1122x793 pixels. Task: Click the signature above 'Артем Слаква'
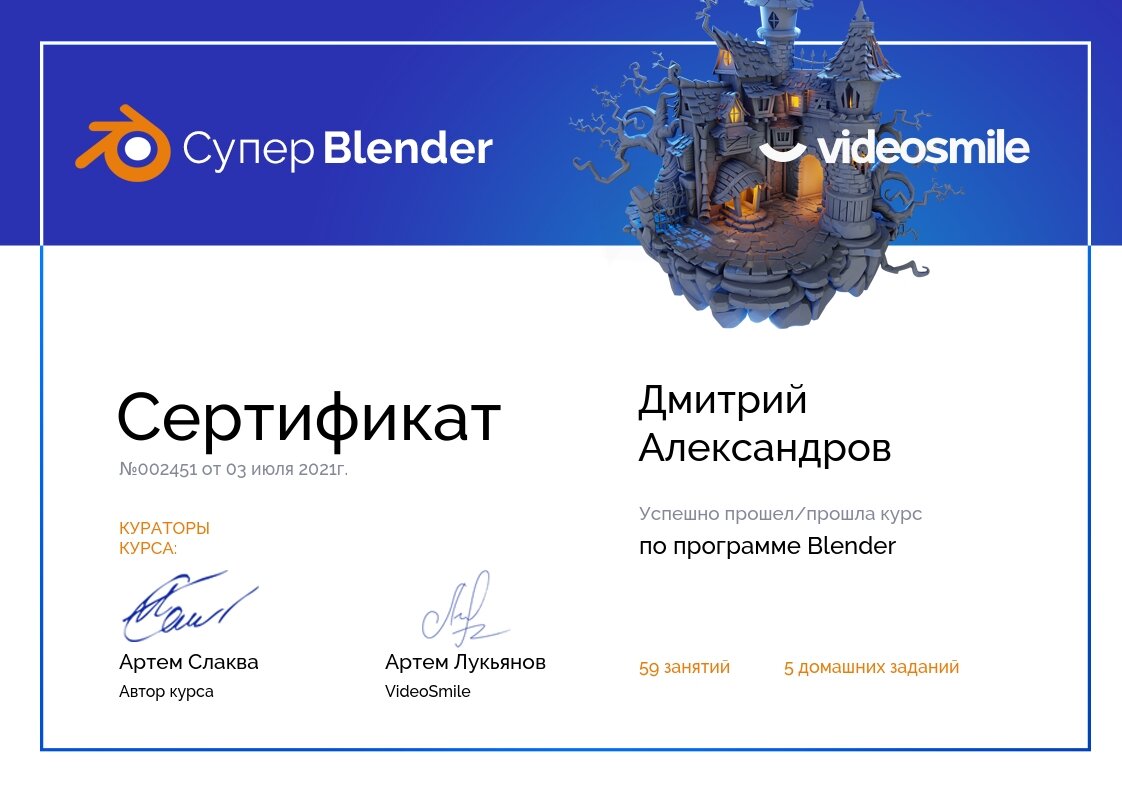pyautogui.click(x=190, y=605)
